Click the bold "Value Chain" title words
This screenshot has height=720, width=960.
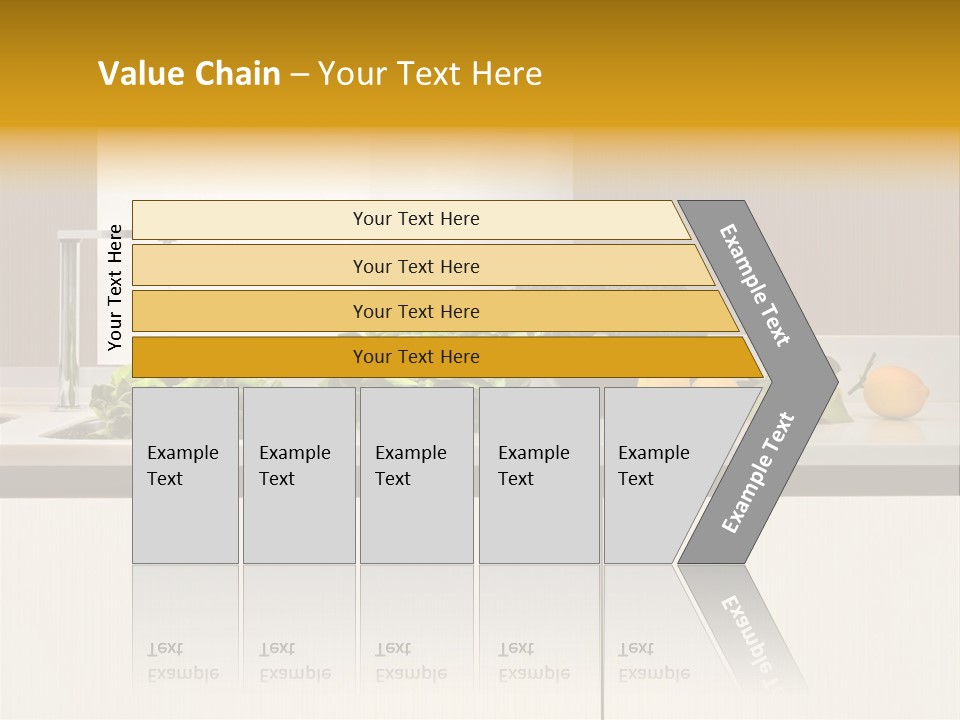click(x=189, y=74)
